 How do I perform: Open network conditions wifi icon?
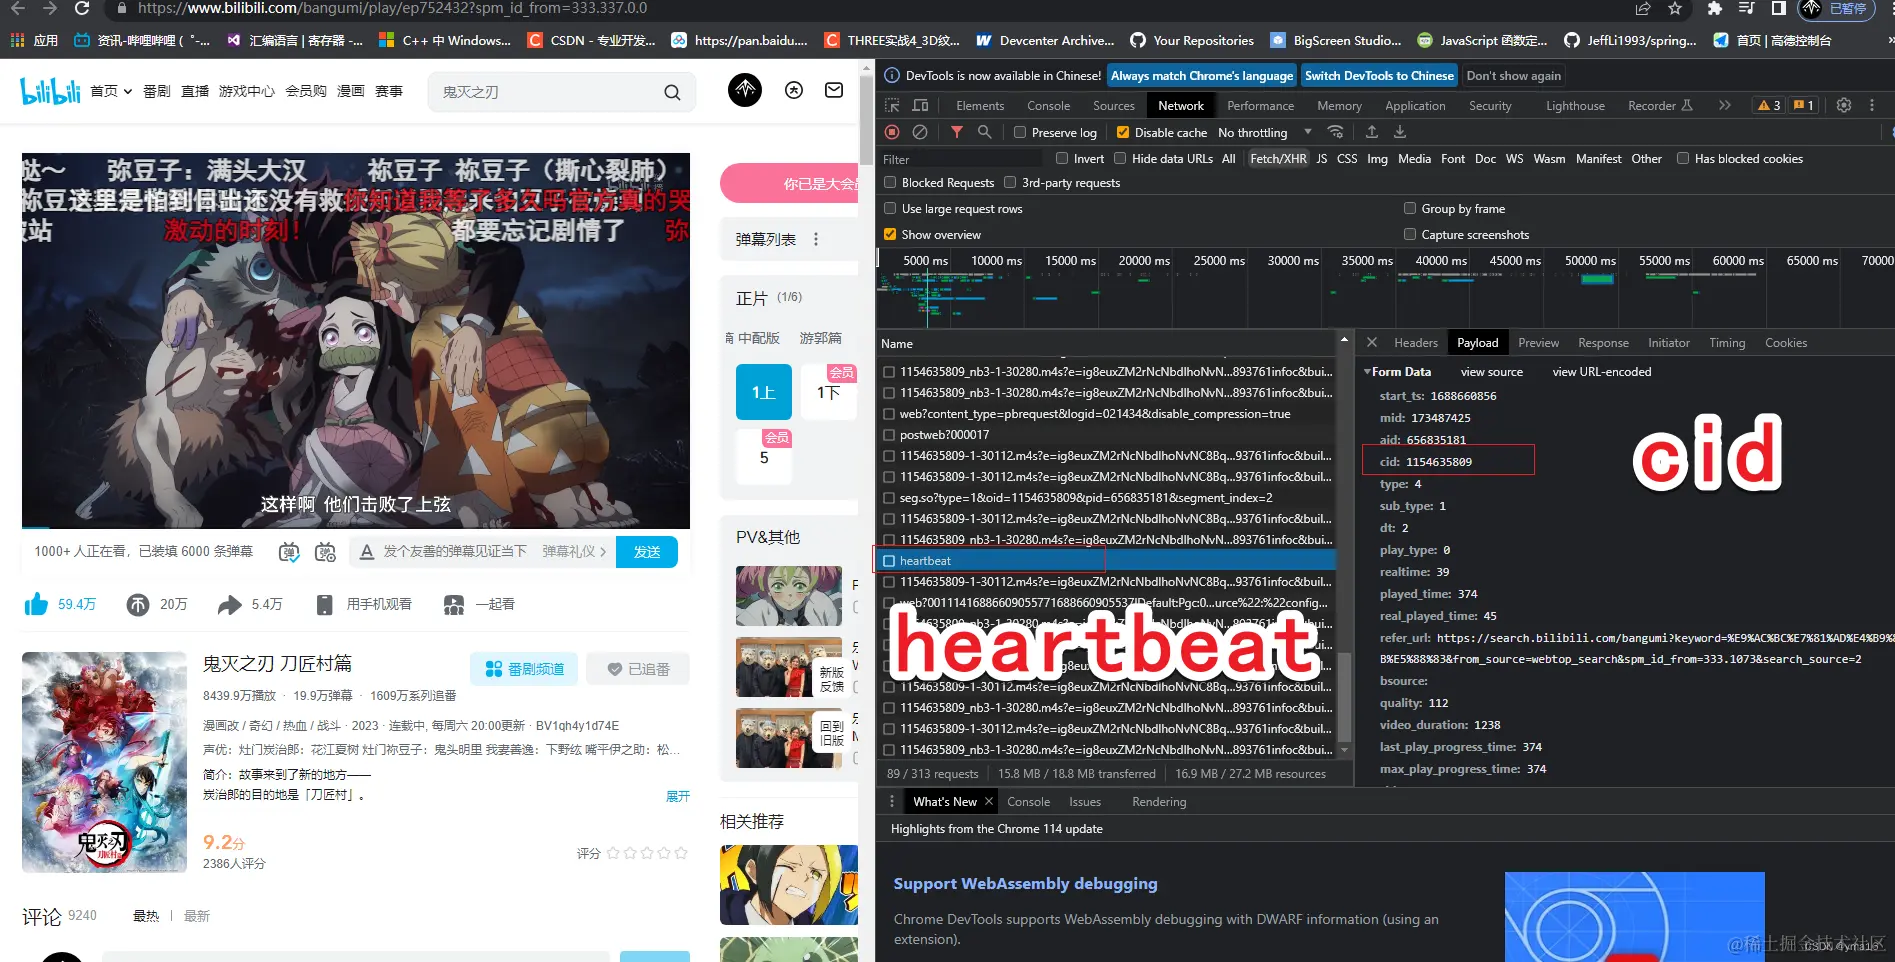coord(1335,132)
